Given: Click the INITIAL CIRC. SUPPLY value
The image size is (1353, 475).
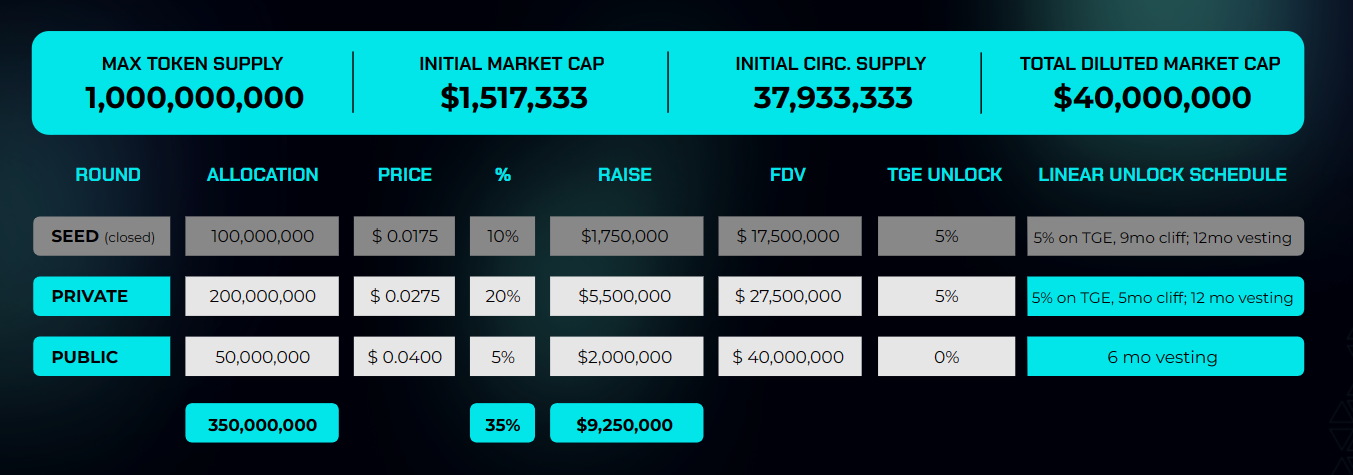Looking at the screenshot, I should coord(832,98).
